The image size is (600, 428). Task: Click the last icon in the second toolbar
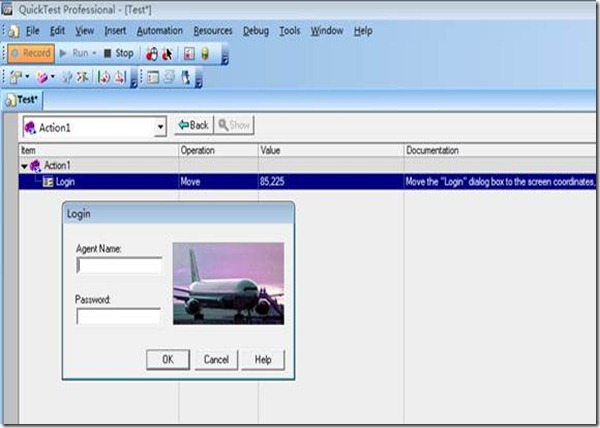pyautogui.click(x=186, y=77)
